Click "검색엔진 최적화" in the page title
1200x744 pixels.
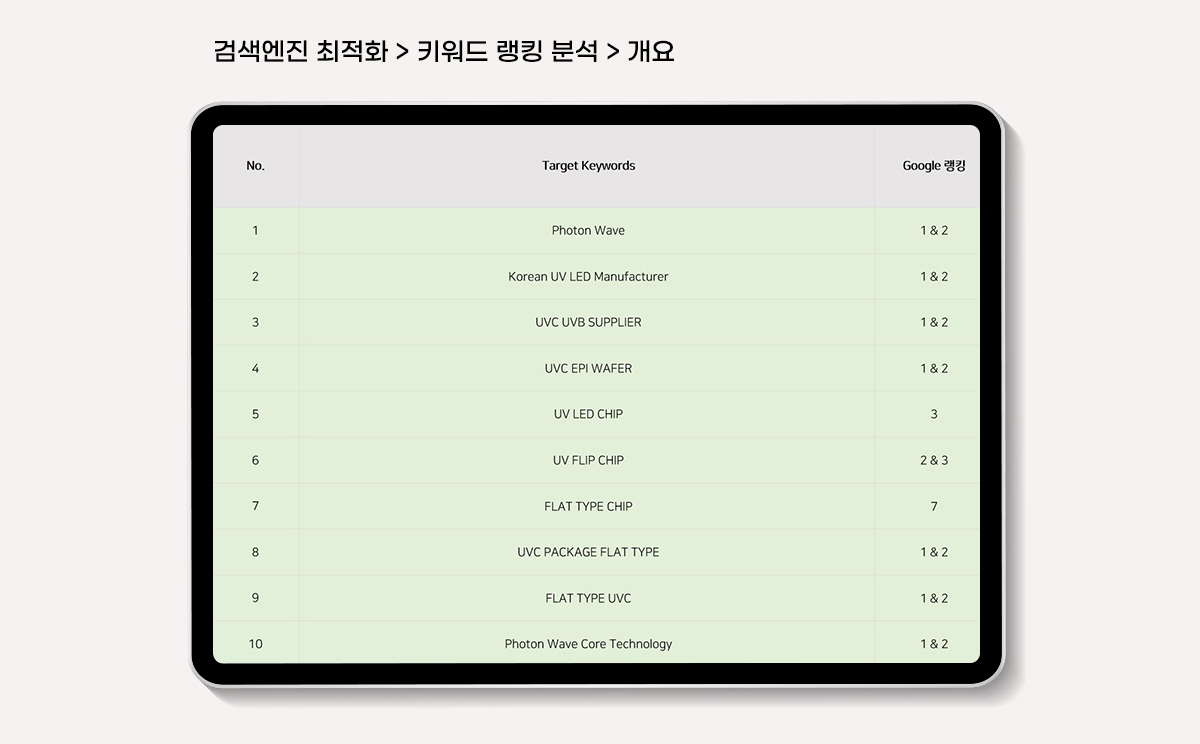pos(300,51)
